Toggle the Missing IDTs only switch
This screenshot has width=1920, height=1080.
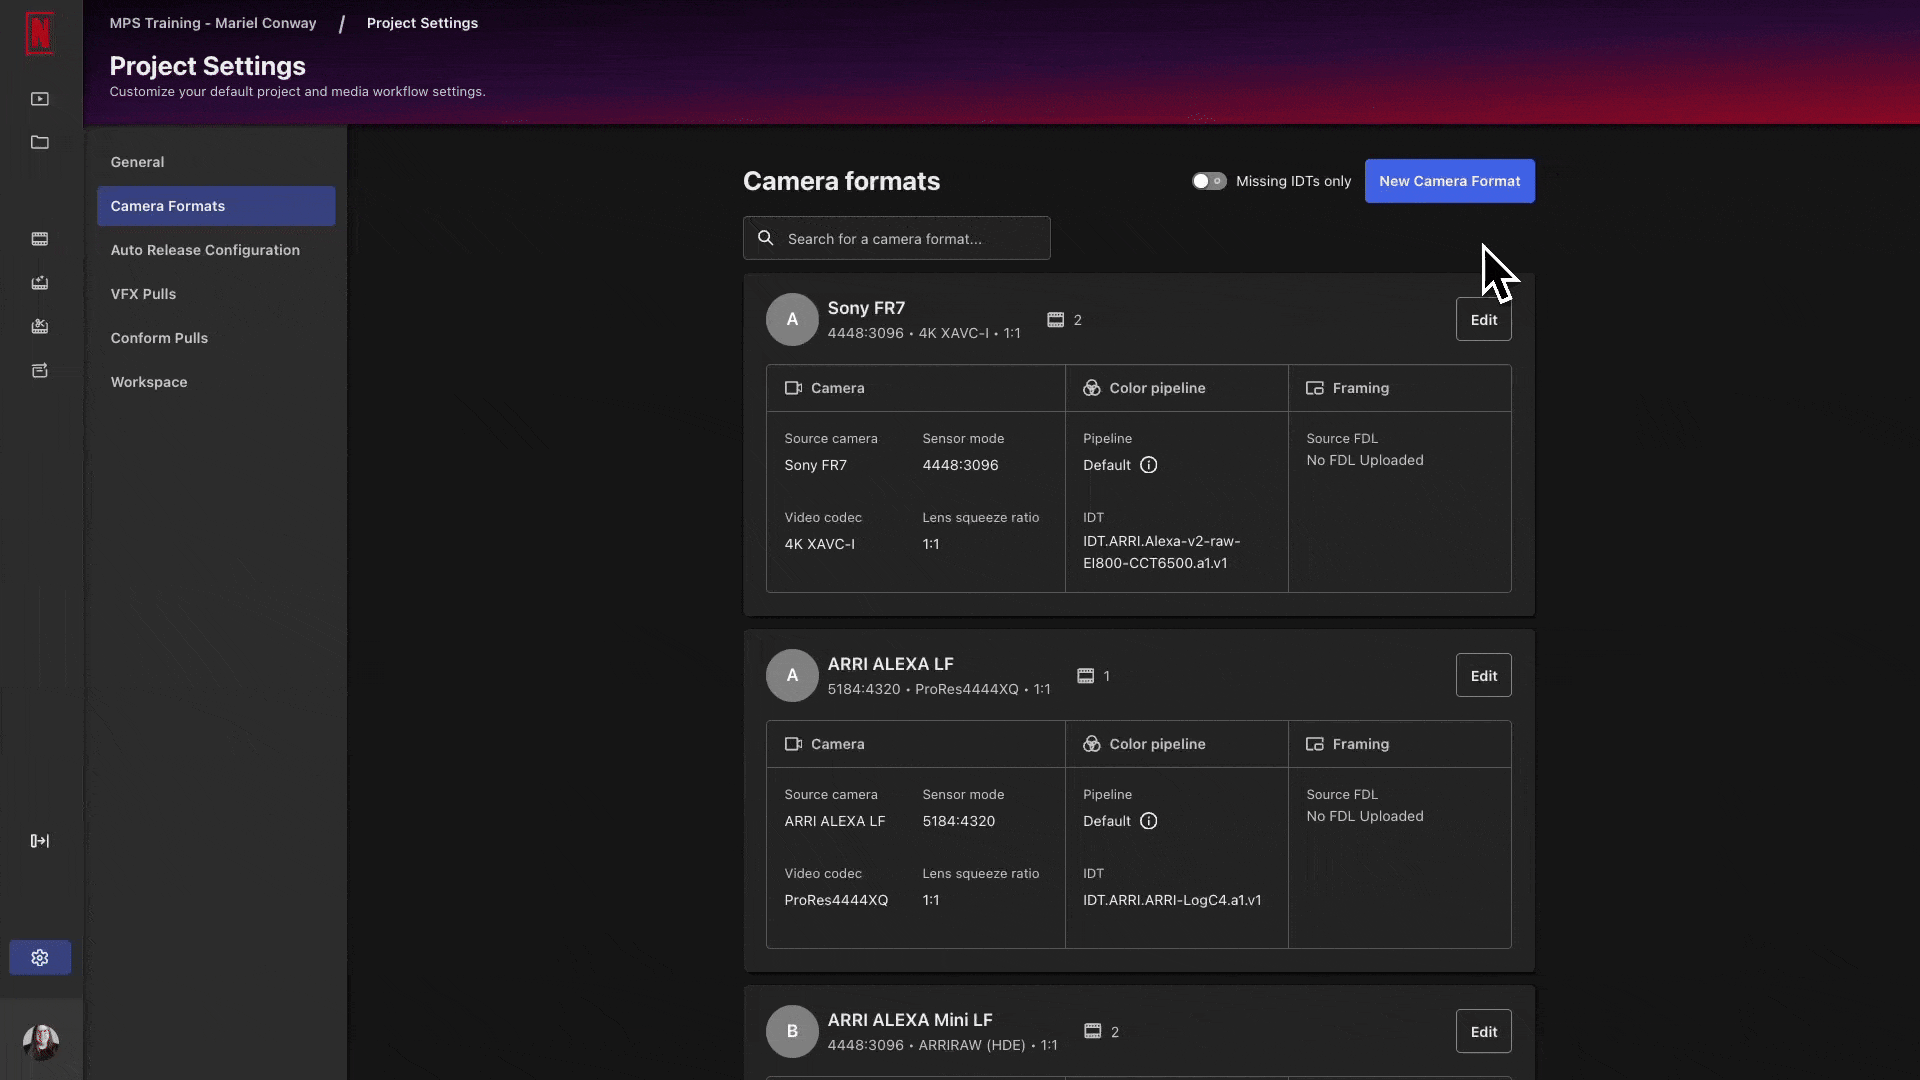pos(1209,181)
